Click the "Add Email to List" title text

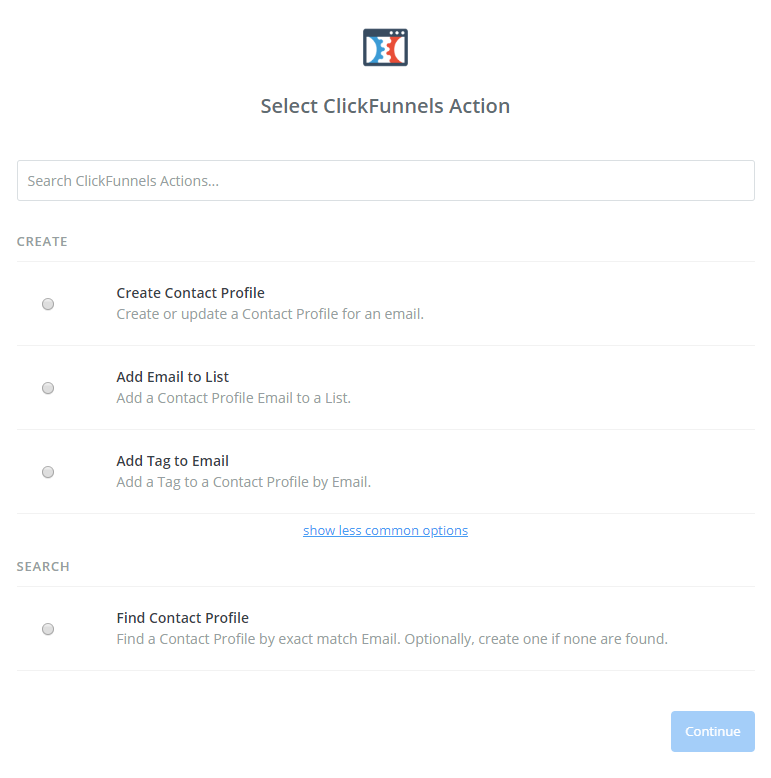[x=172, y=377]
